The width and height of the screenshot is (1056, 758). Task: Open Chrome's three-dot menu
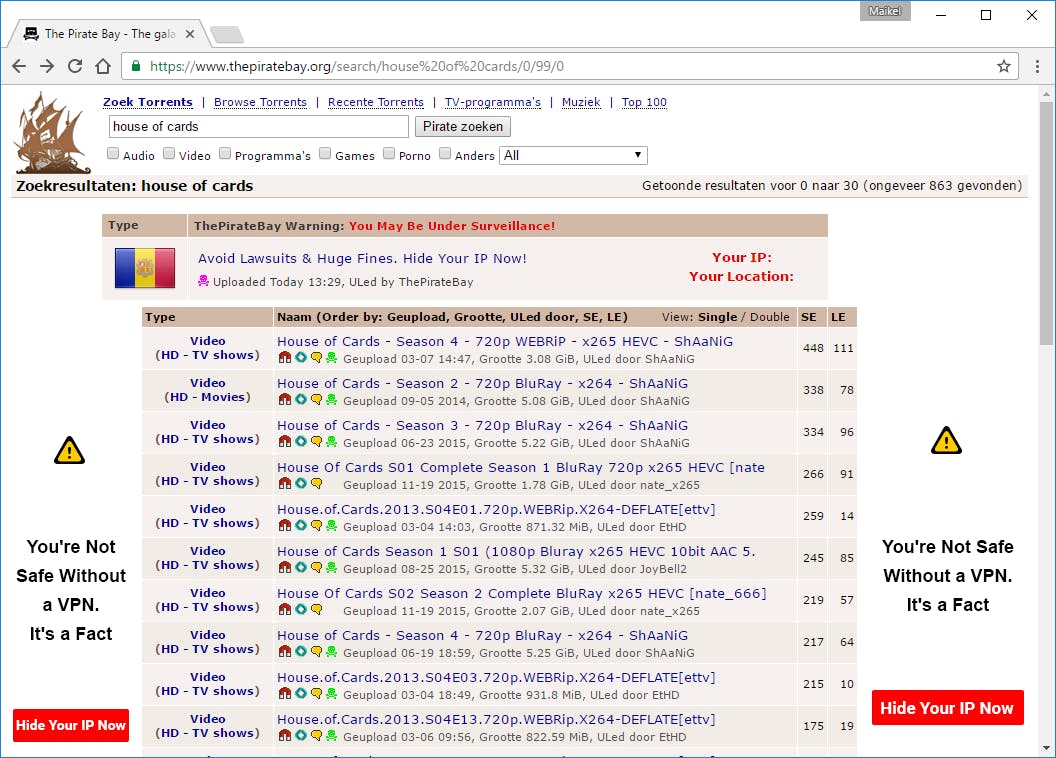point(1037,66)
